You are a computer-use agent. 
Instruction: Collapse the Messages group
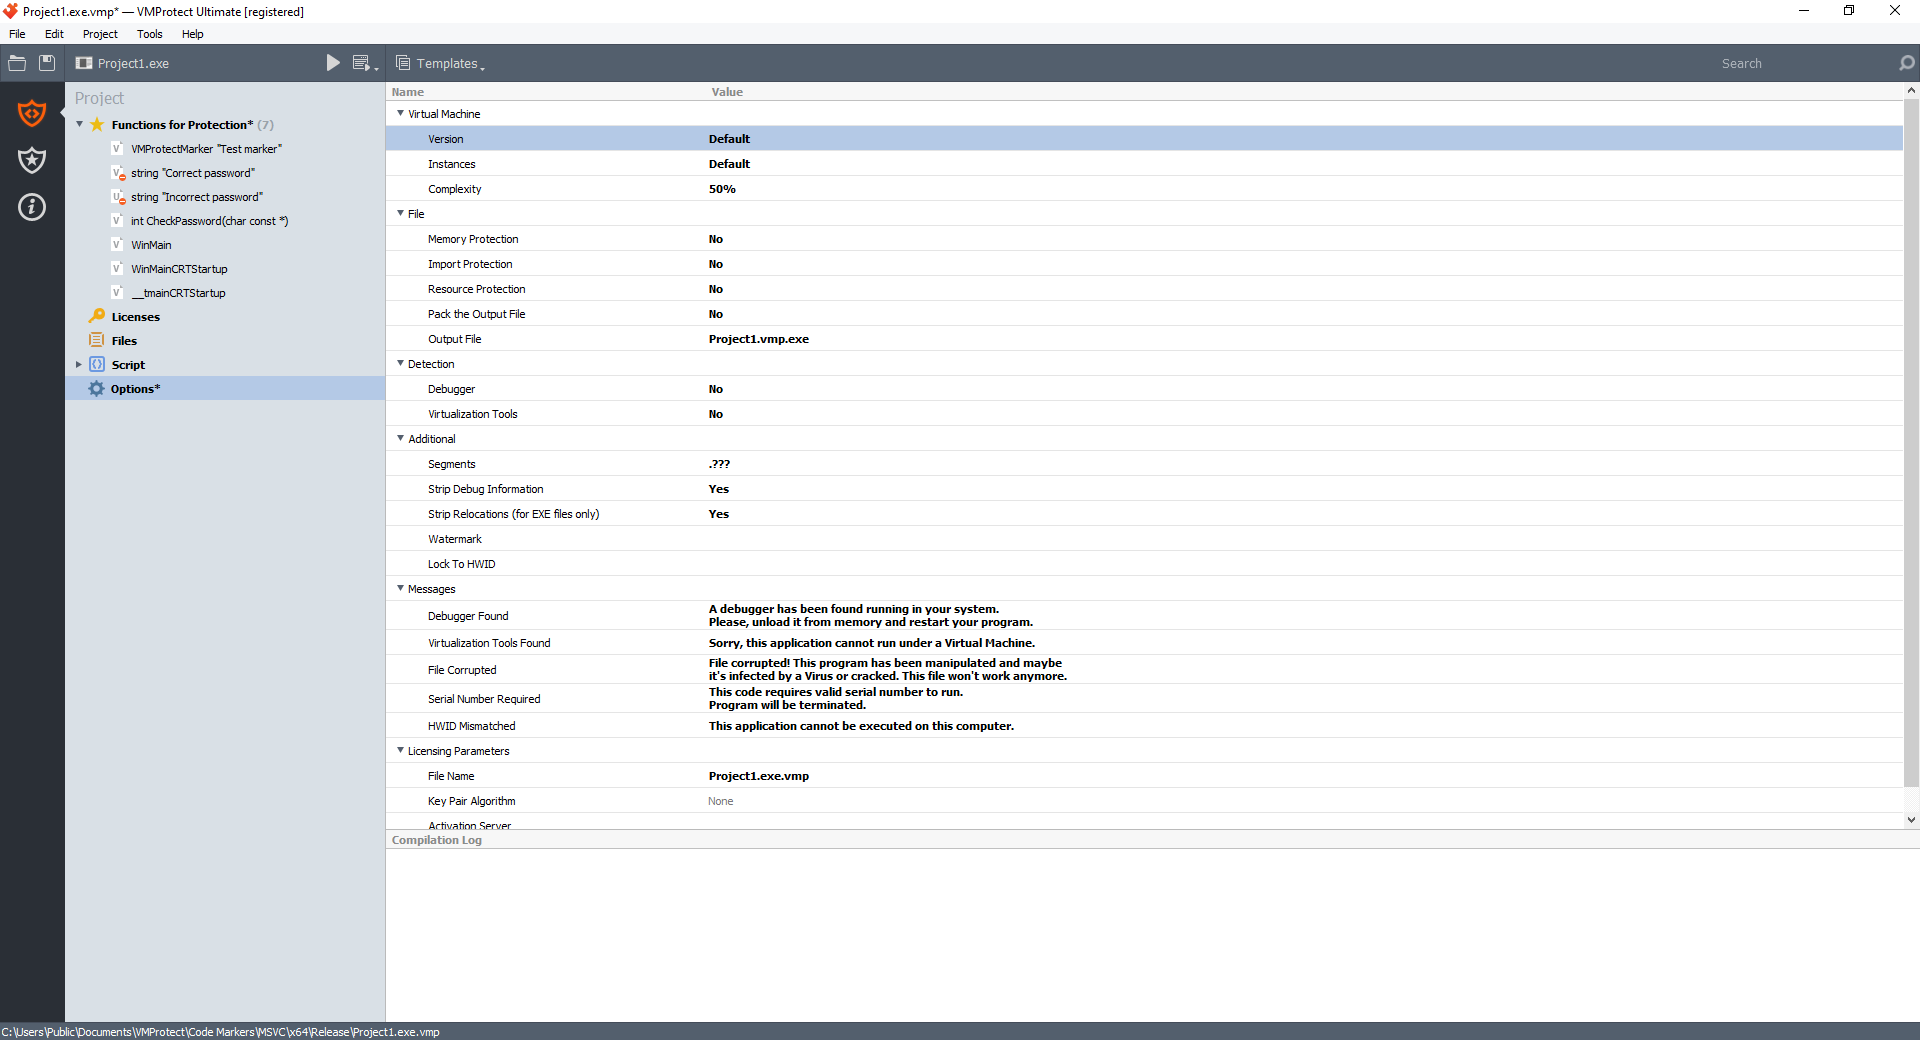click(400, 588)
